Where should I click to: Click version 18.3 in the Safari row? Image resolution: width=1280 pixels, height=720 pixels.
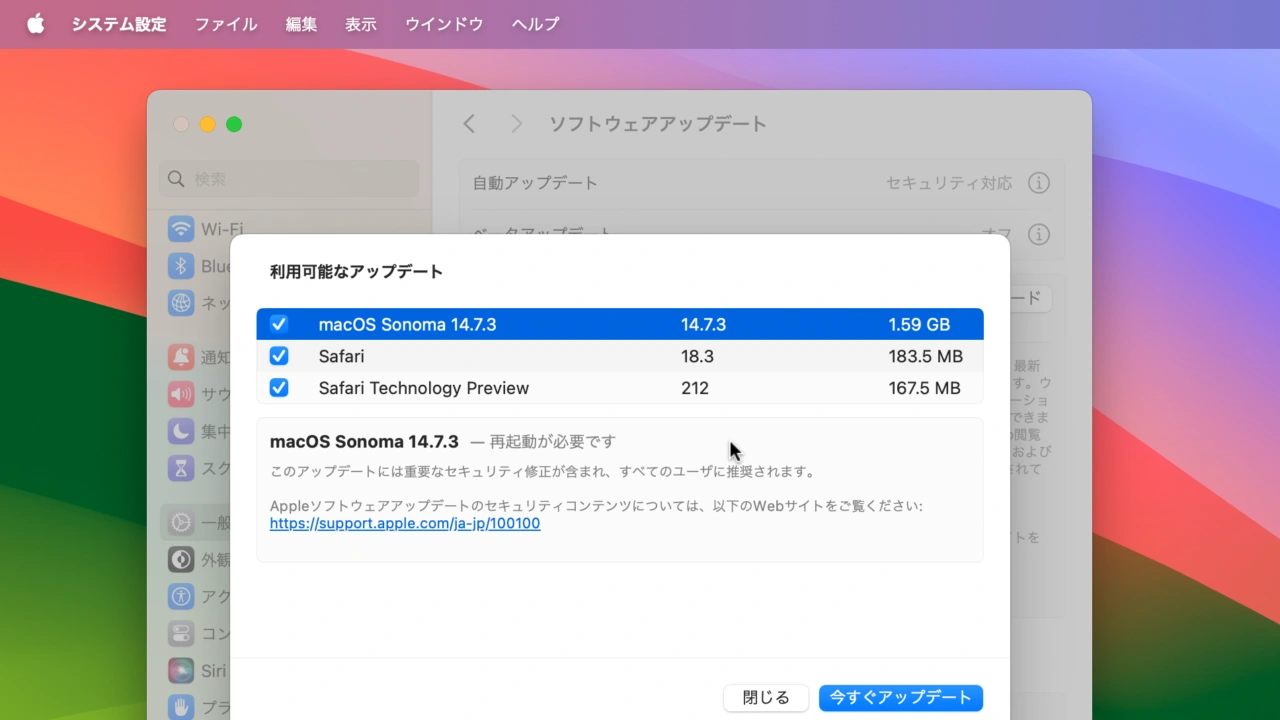[697, 356]
